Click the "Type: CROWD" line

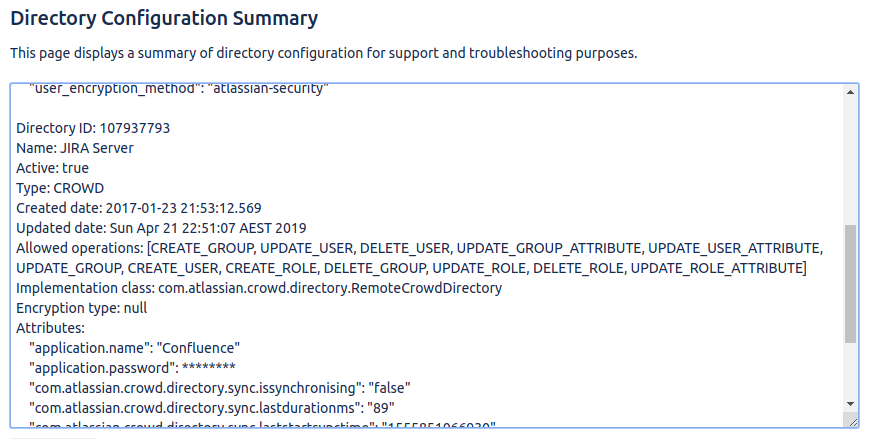(60, 188)
